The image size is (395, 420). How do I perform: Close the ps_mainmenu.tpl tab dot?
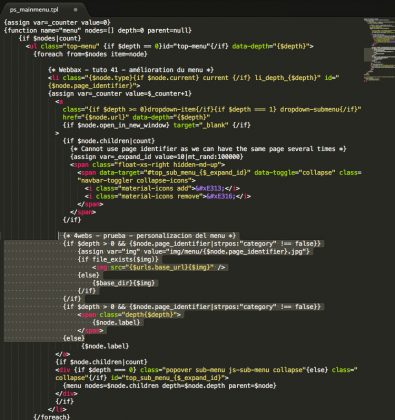click(75, 10)
